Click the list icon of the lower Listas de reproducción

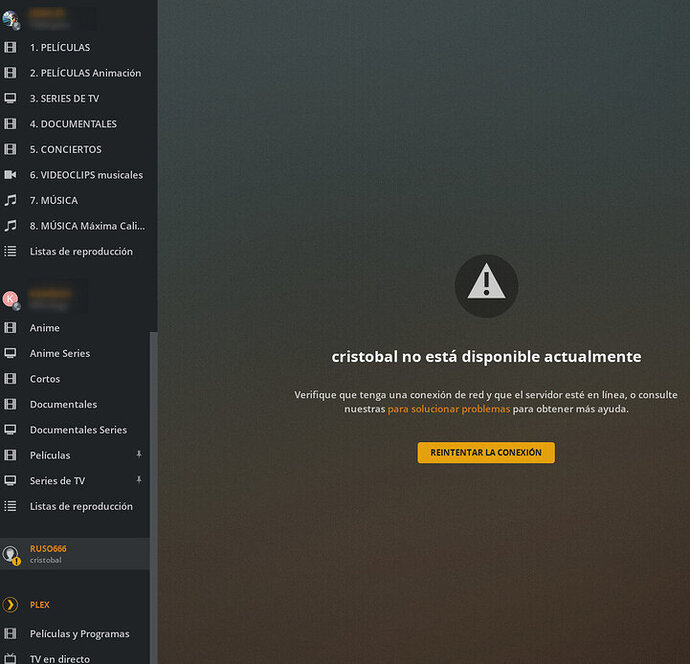(x=10, y=506)
